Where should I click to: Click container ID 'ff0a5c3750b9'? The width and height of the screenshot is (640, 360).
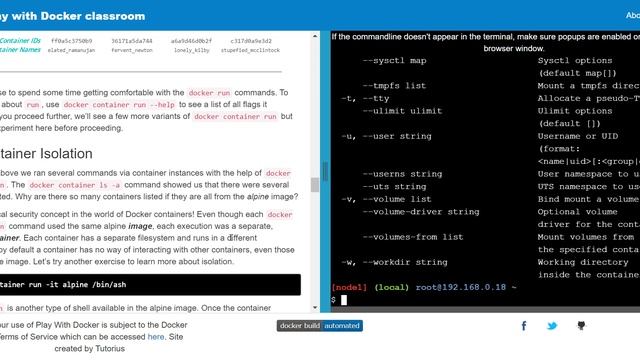pyautogui.click(x=71, y=41)
